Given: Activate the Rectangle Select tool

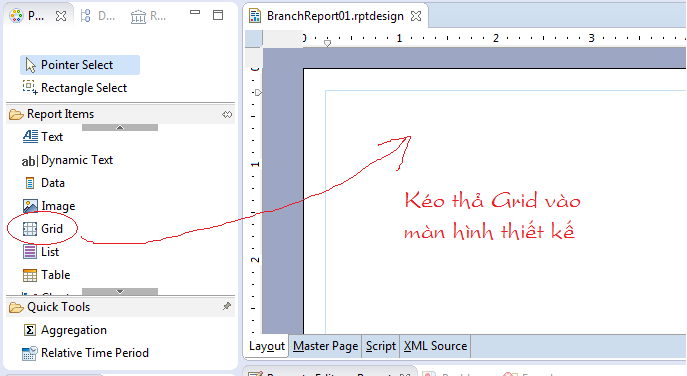Looking at the screenshot, I should click(x=75, y=88).
